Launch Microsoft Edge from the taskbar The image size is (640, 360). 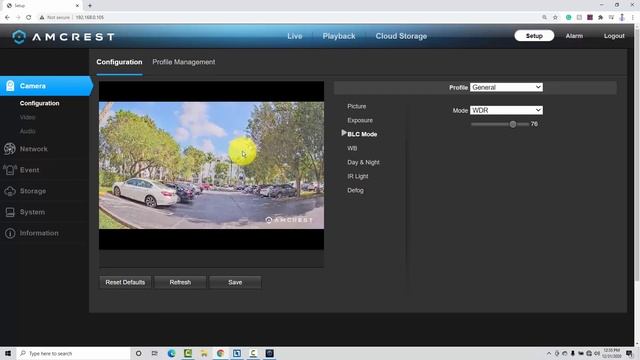171,353
